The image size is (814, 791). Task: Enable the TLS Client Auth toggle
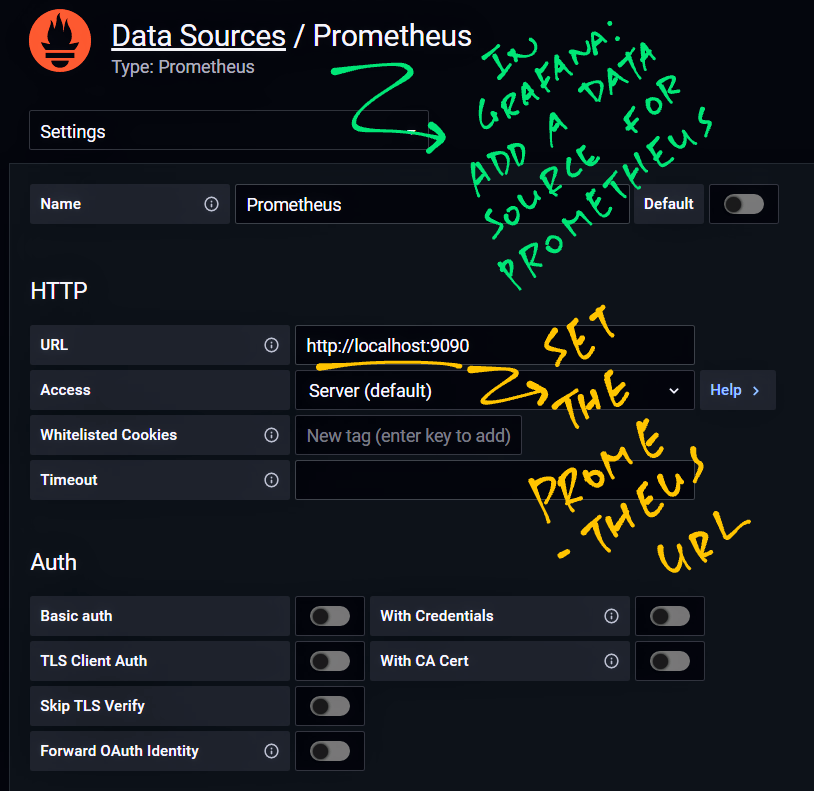coord(330,661)
